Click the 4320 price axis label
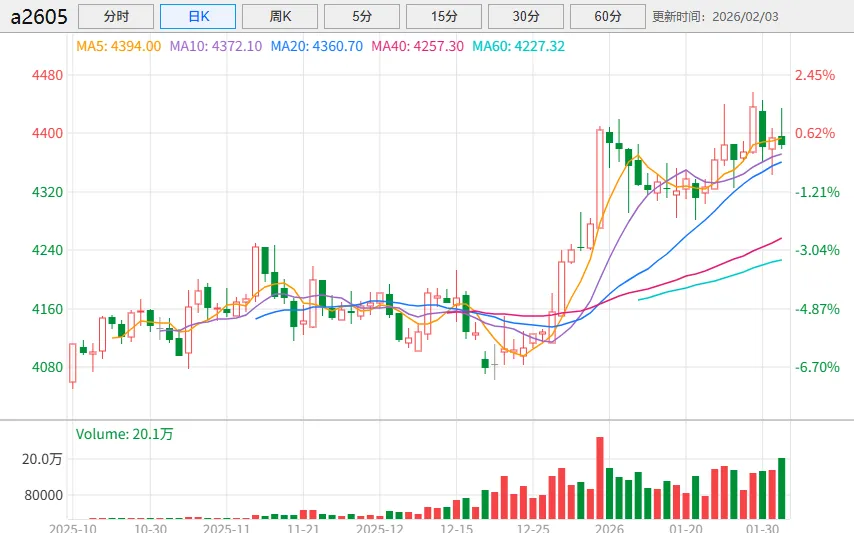 (x=47, y=192)
